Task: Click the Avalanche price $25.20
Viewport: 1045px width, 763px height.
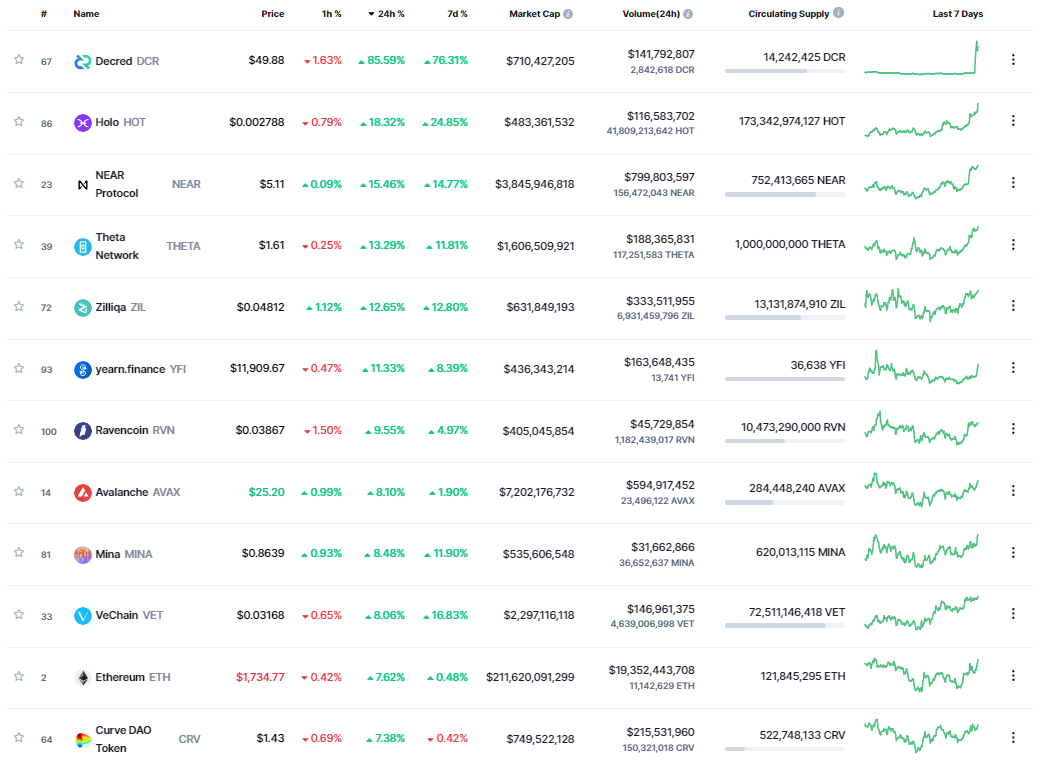Action: tap(267, 492)
